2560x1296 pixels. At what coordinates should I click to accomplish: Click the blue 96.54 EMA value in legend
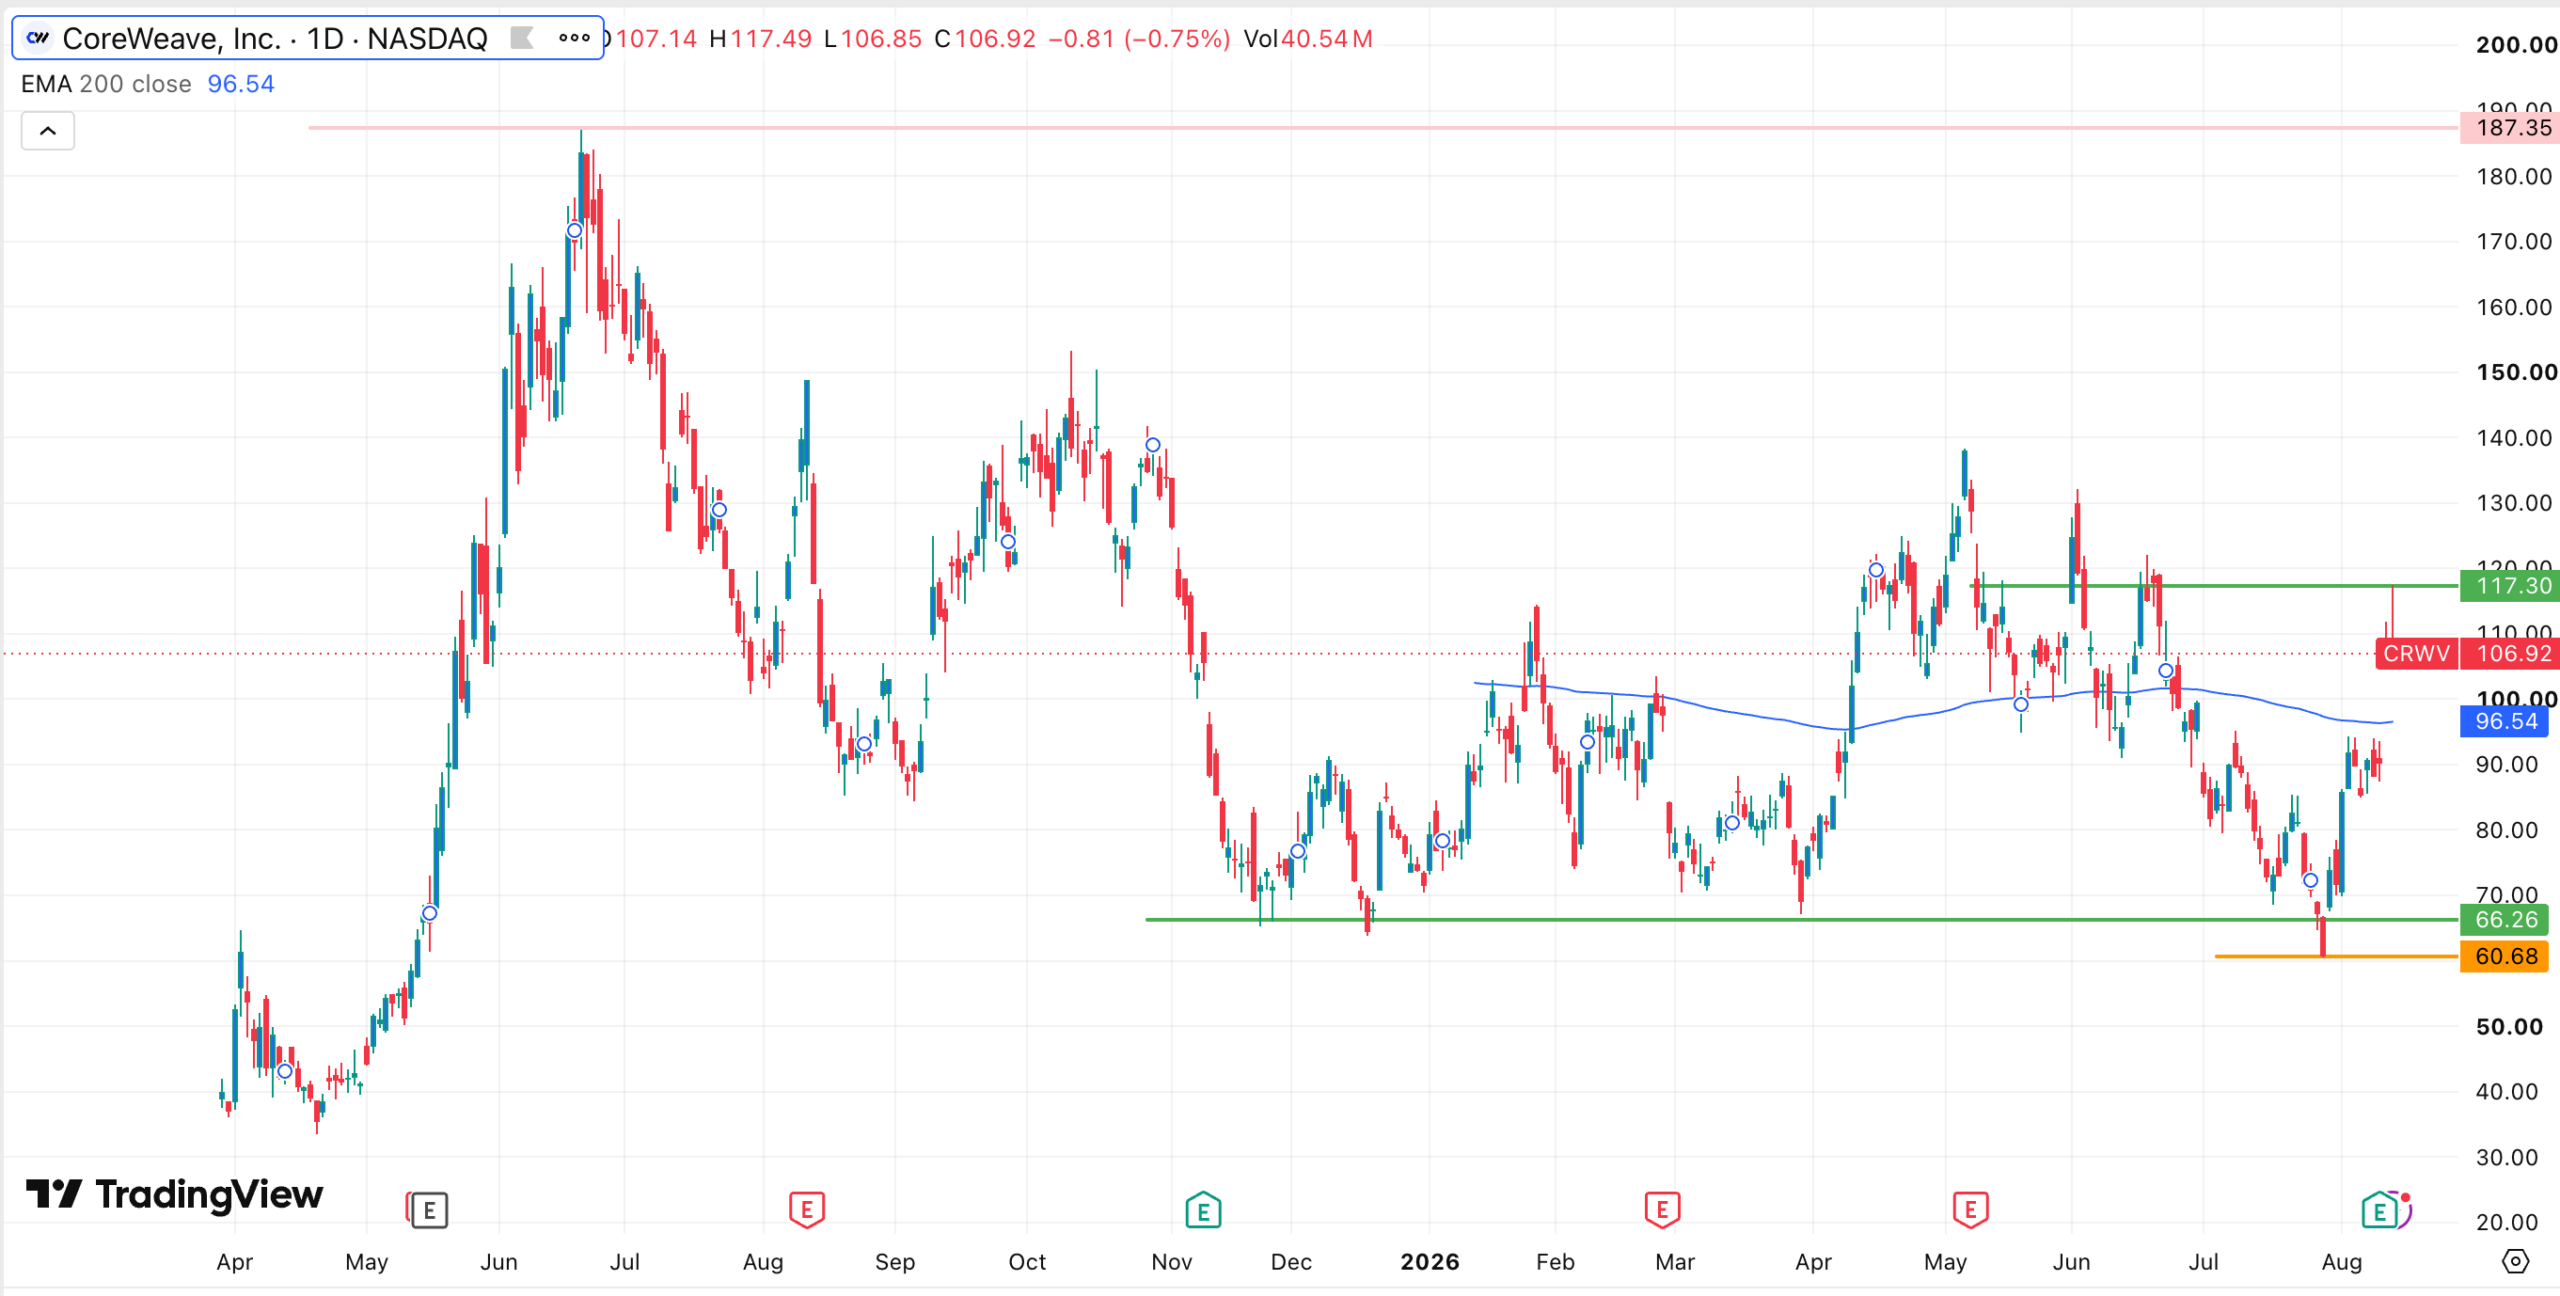point(241,84)
